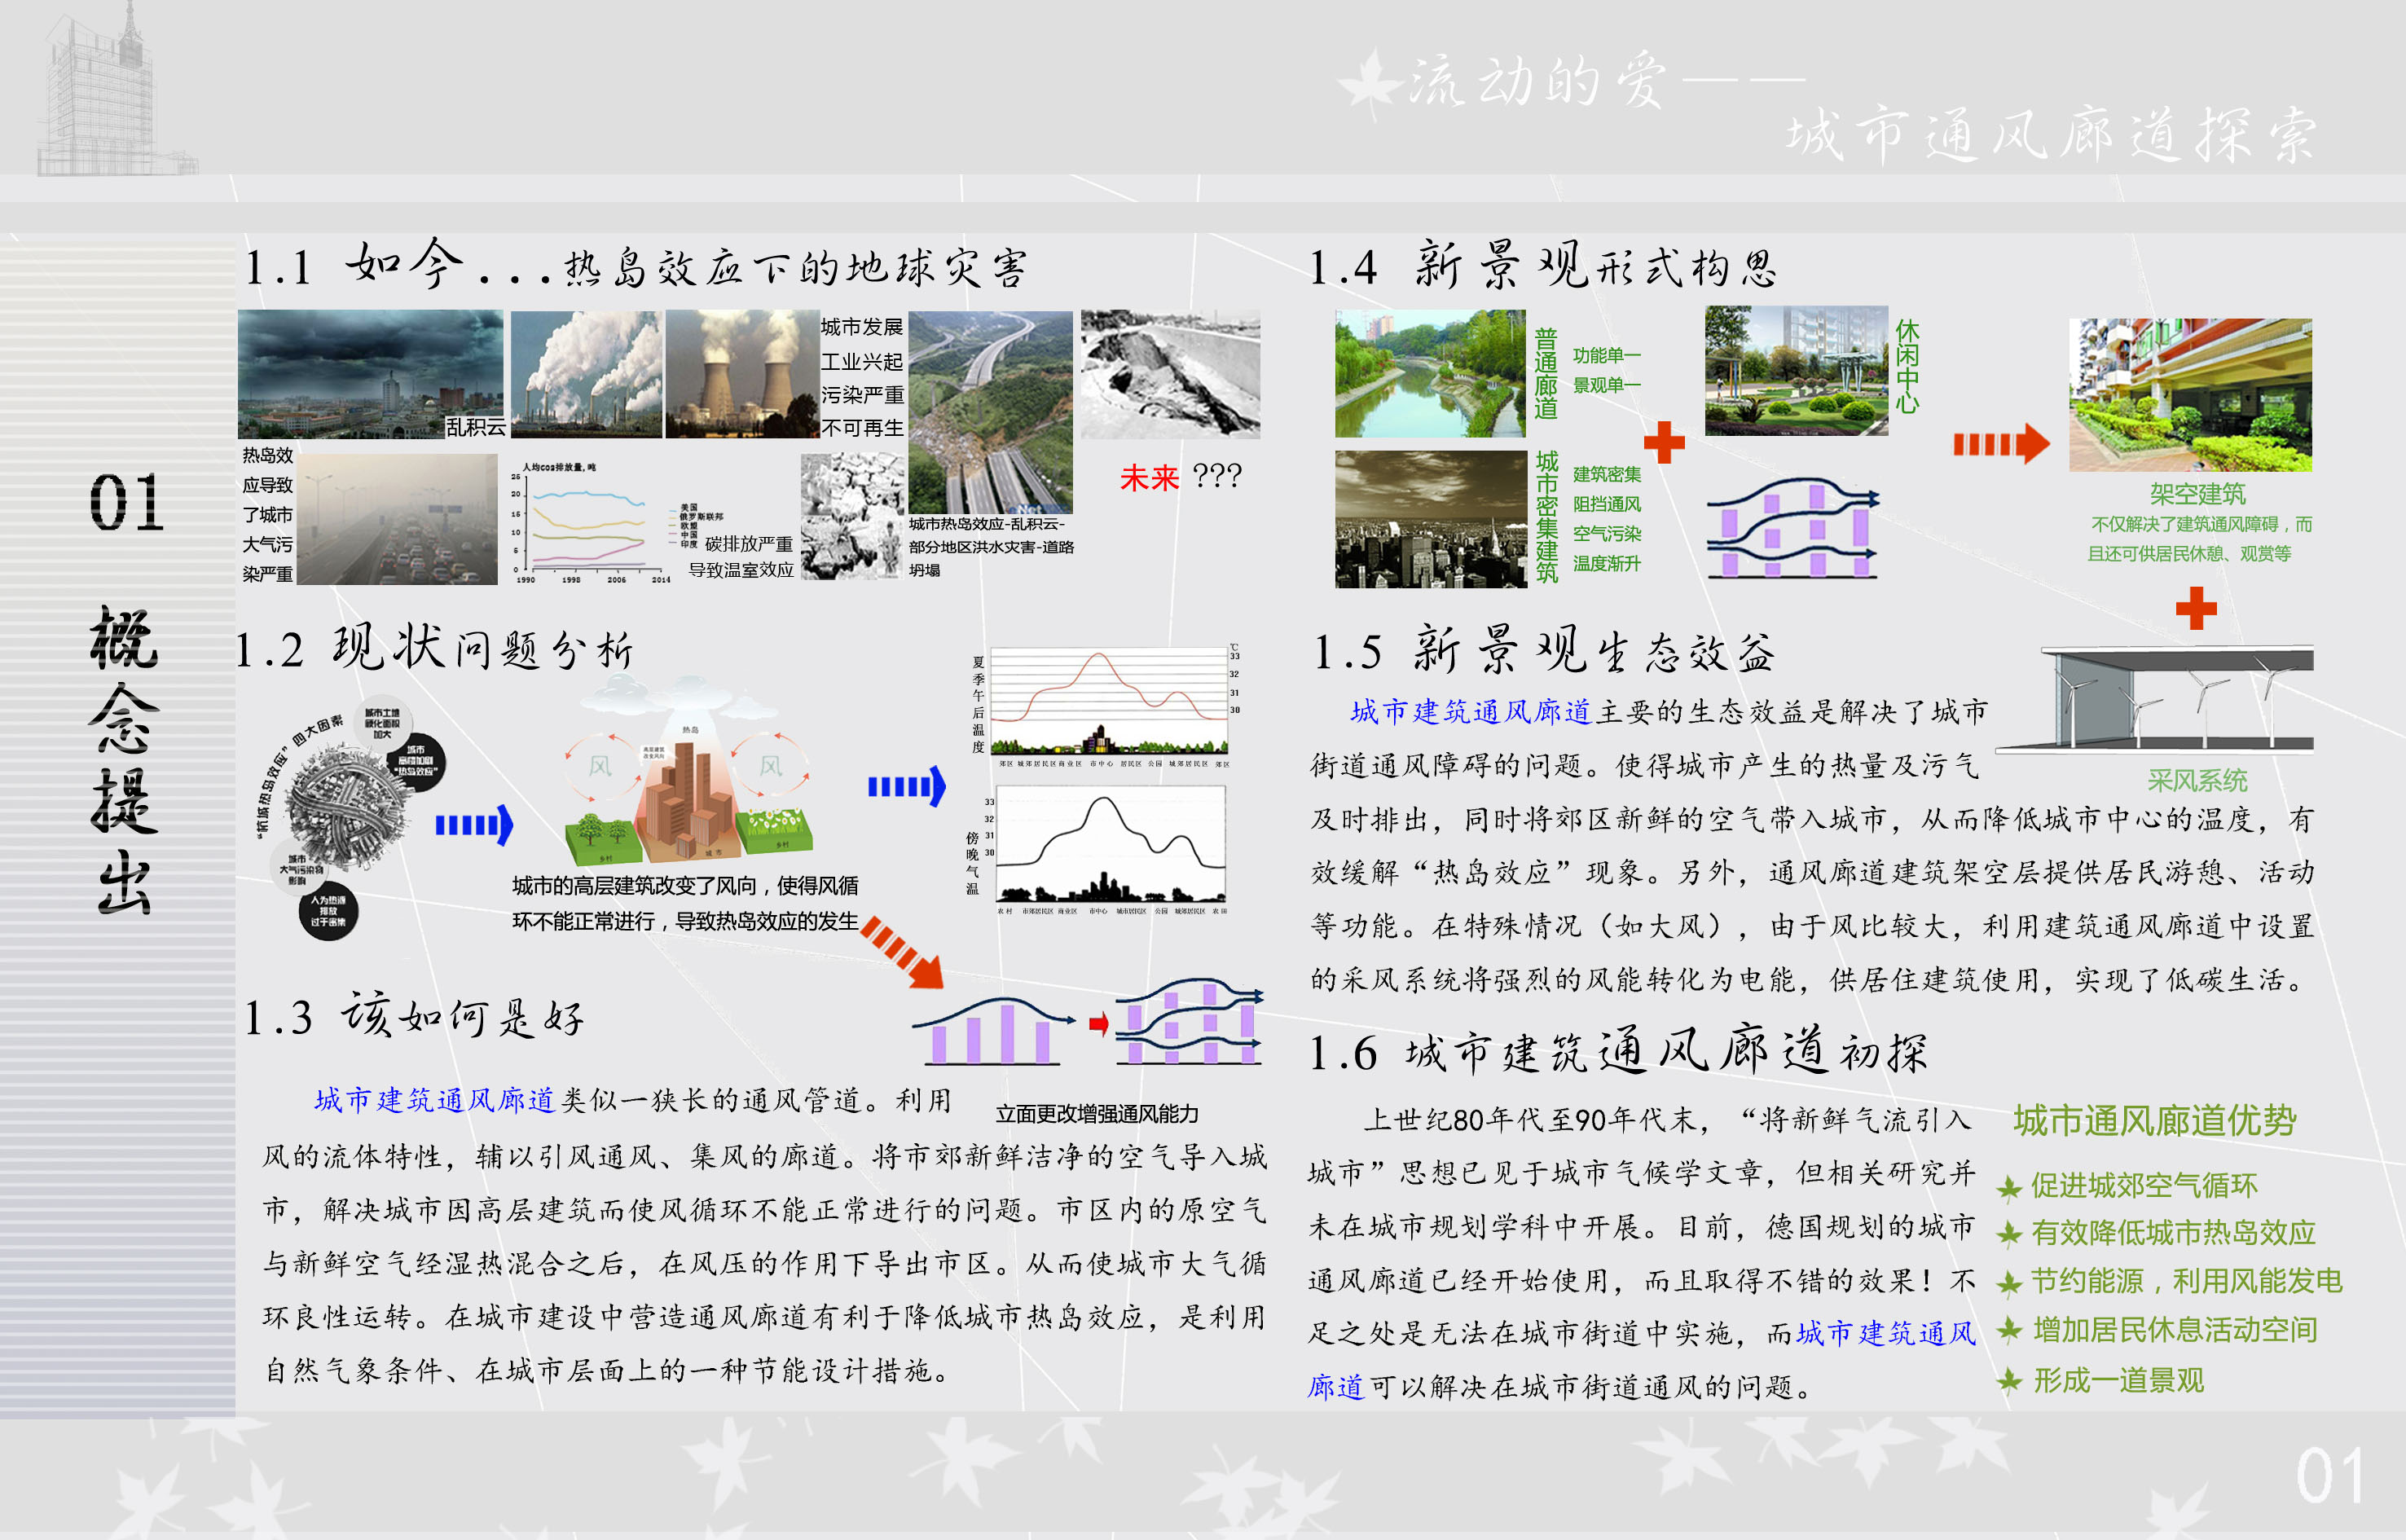Click the green star beside 增加居民休息活动空间
The width and height of the screenshot is (2406, 1540).
click(x=2009, y=1330)
